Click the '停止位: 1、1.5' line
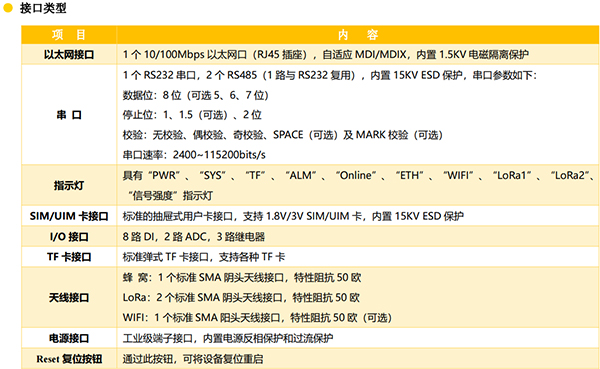The image size is (600, 369). click(x=192, y=115)
